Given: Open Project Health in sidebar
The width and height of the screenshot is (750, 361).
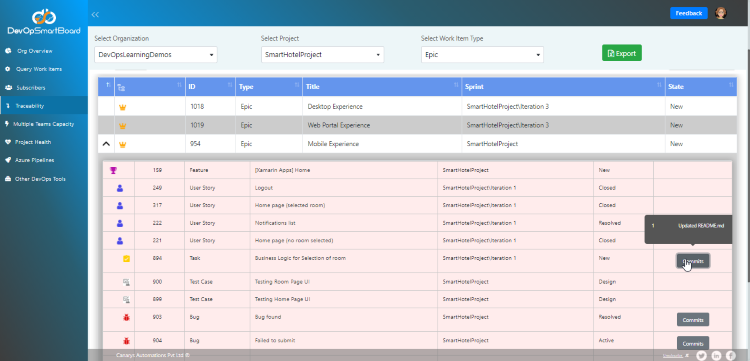Looking at the screenshot, I should (33, 142).
